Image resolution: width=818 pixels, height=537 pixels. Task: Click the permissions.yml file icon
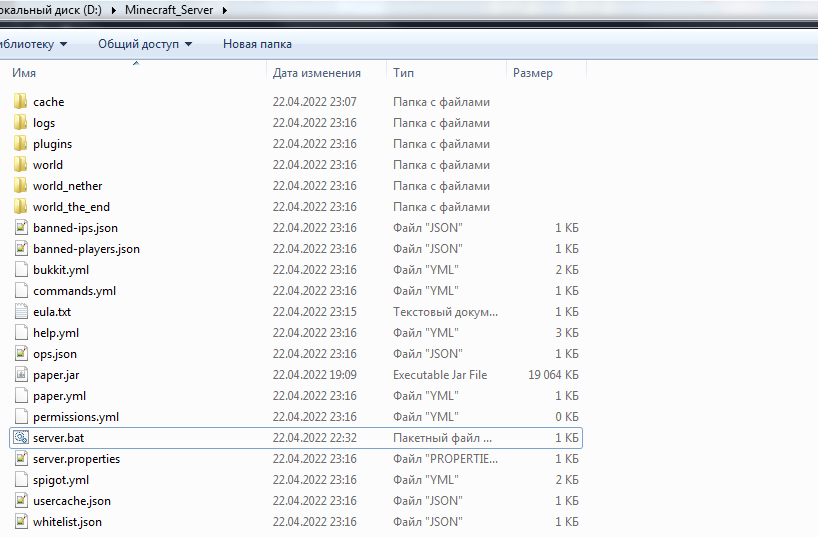pos(21,416)
